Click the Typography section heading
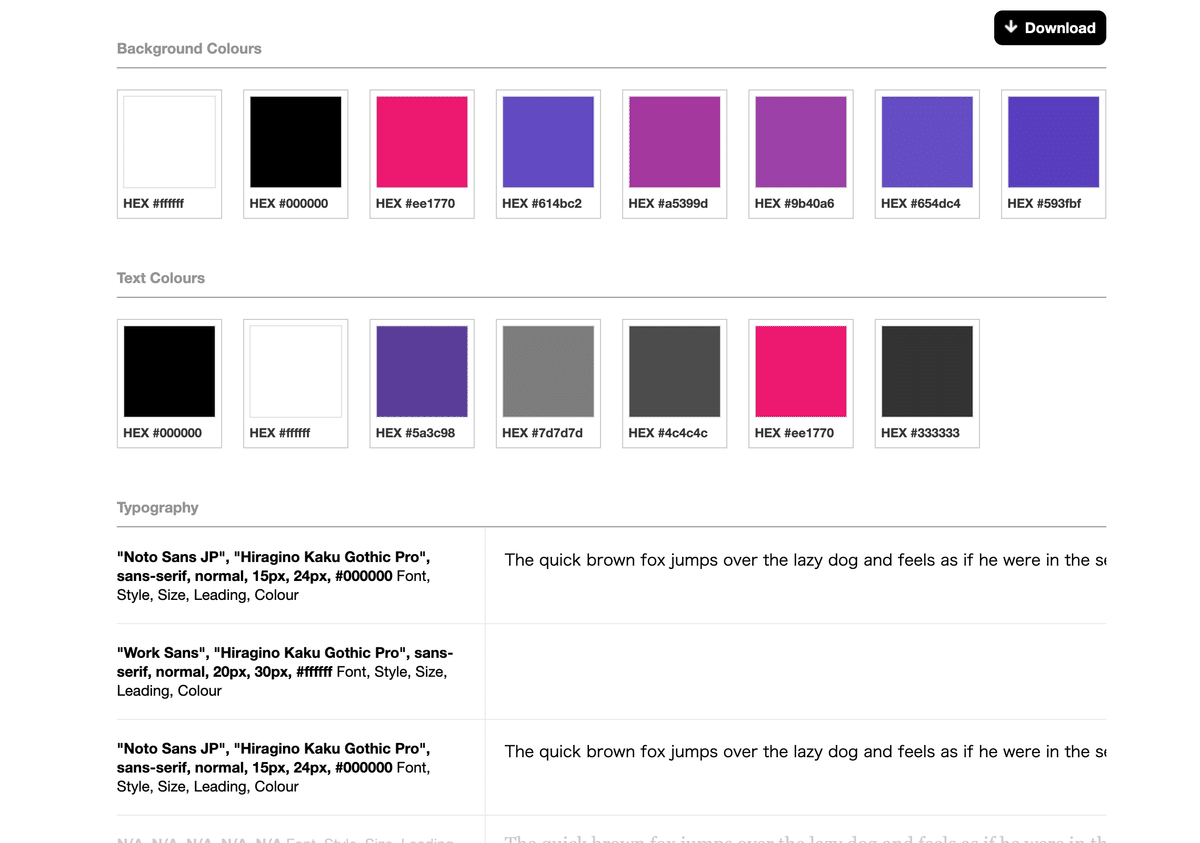The height and width of the screenshot is (843, 1200). [x=158, y=508]
